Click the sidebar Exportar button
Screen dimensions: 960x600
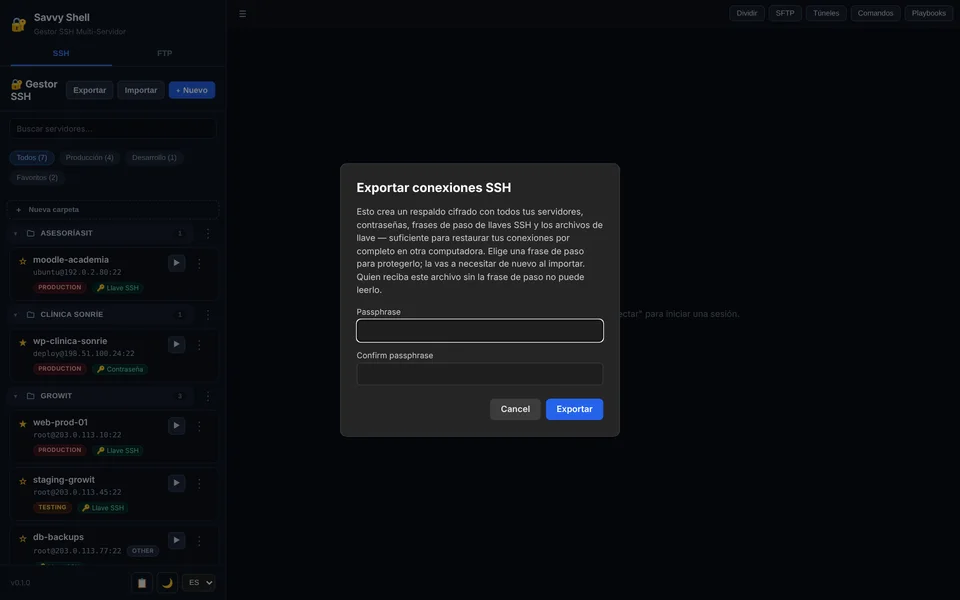[x=89, y=90]
